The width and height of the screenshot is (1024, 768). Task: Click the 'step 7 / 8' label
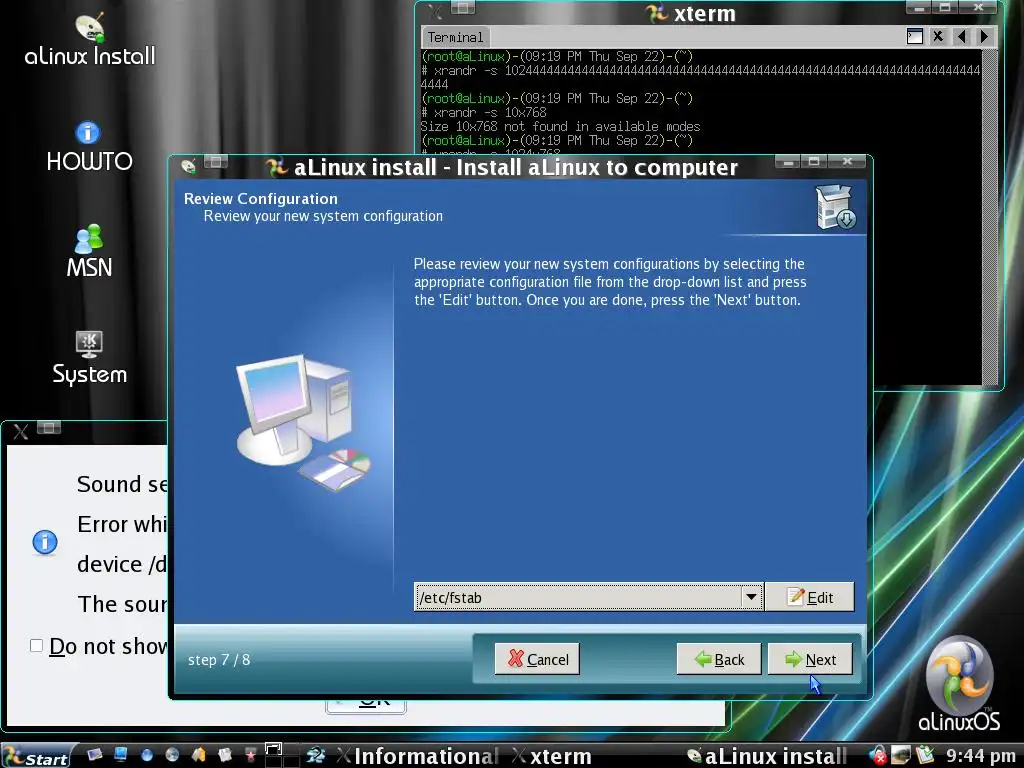point(219,660)
